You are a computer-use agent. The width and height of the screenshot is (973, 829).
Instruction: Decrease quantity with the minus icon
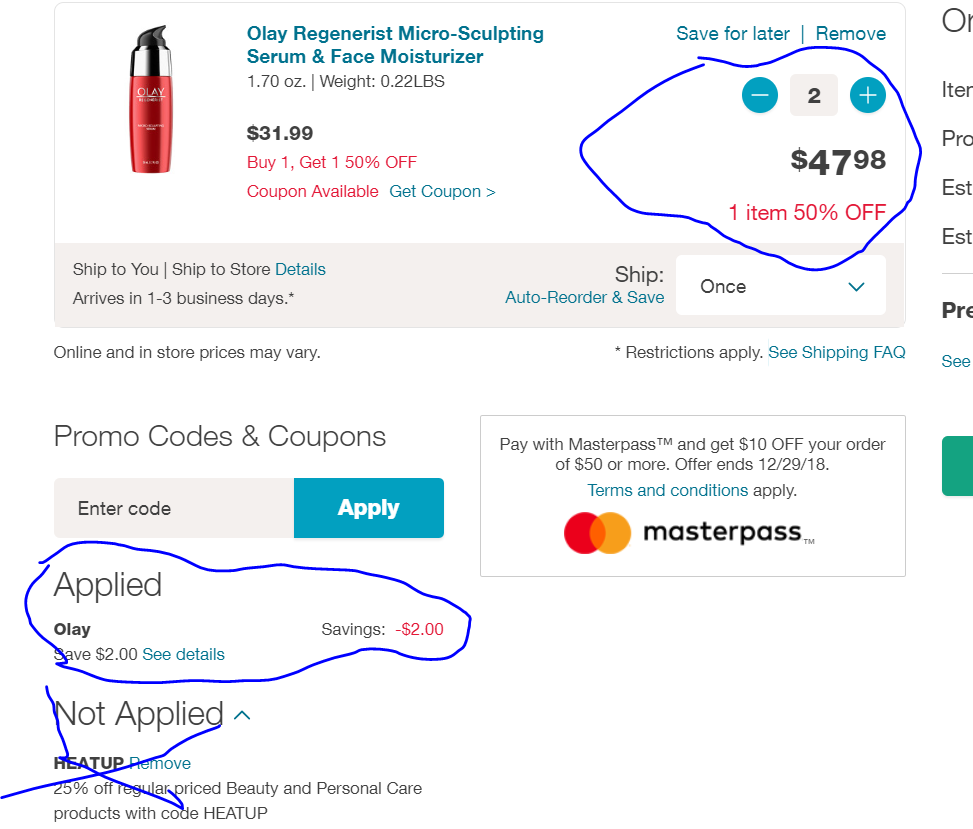pos(760,96)
